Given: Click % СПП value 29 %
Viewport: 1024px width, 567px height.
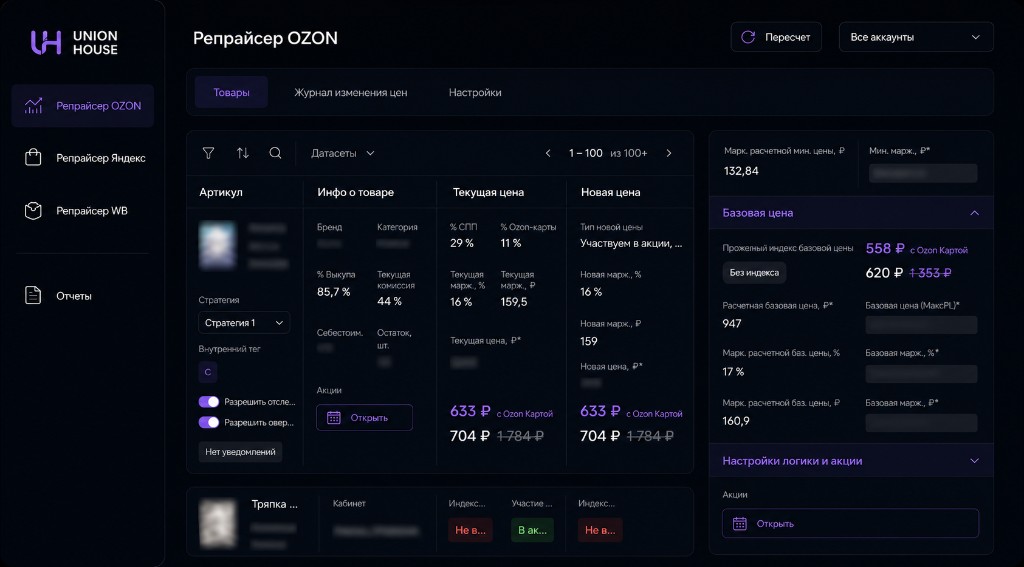Looking at the screenshot, I should pos(461,243).
